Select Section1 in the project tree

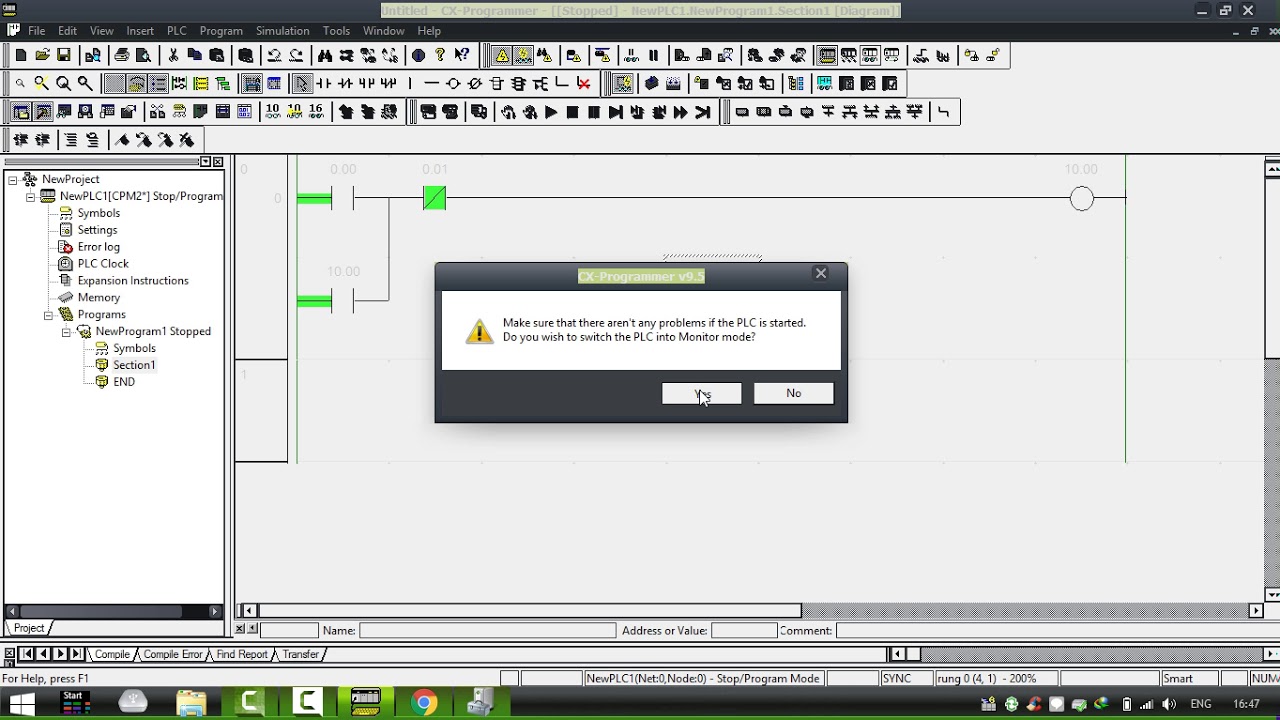click(x=134, y=365)
